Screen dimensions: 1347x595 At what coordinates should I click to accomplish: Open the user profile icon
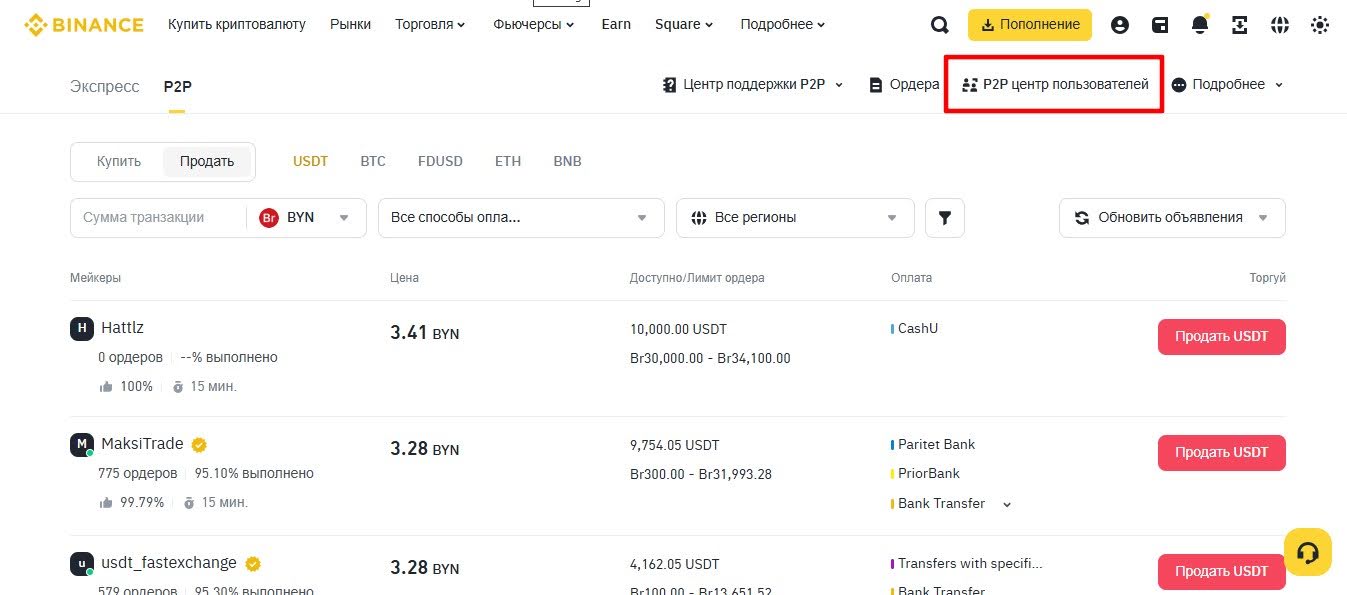coord(1120,24)
